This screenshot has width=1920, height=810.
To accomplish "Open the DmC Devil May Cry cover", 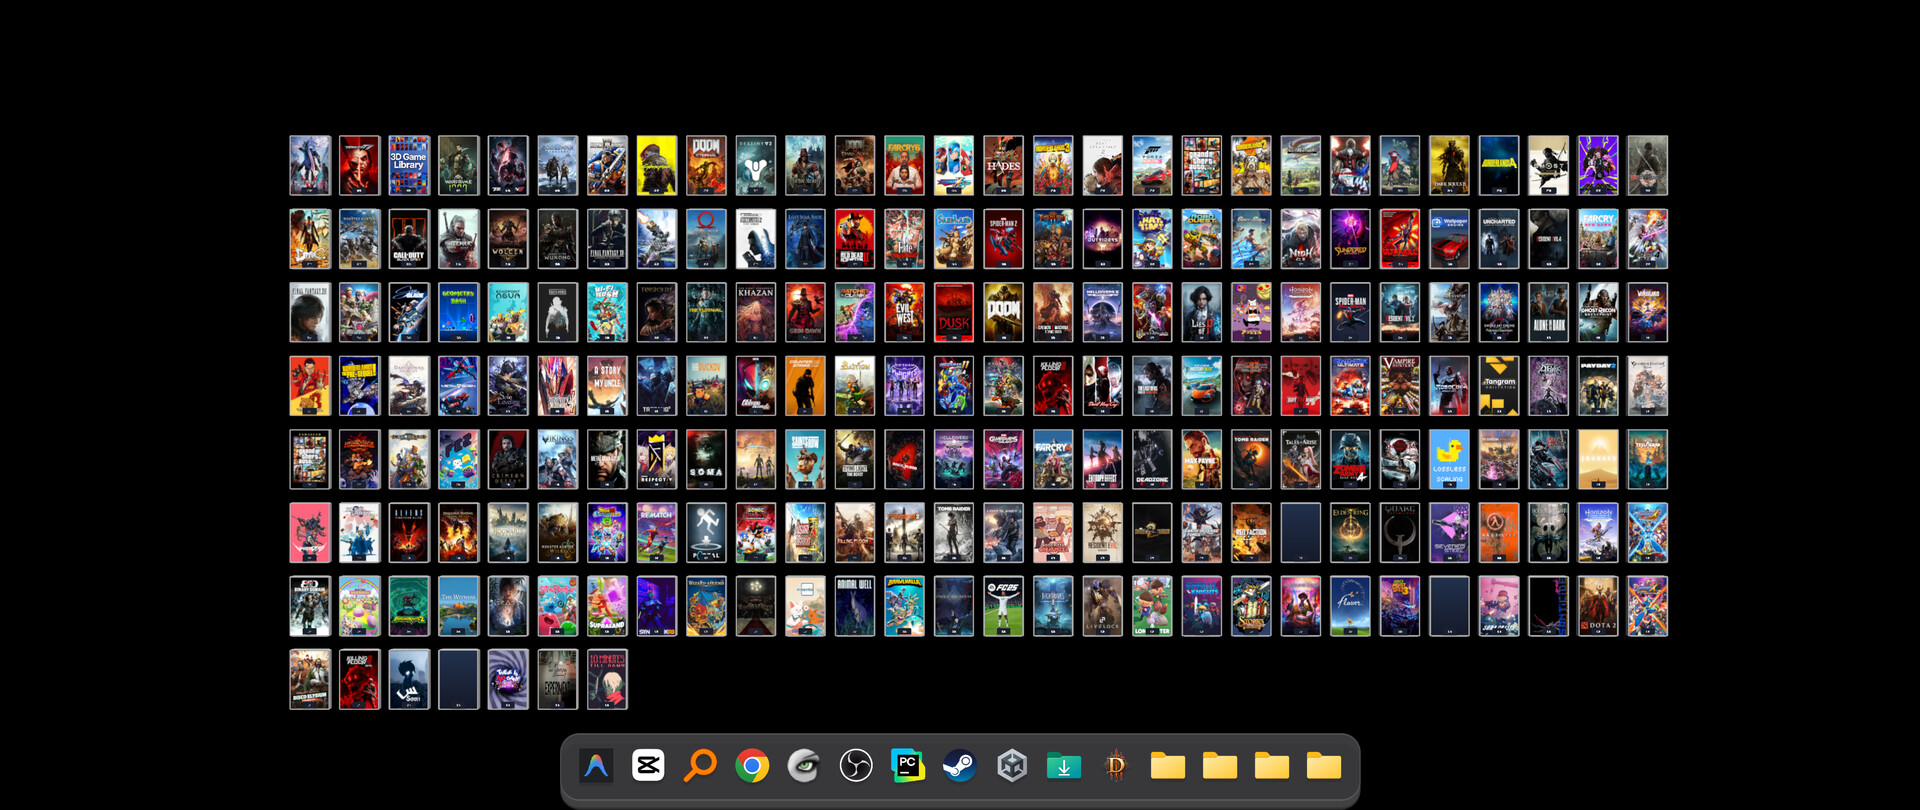I will tap(310, 239).
